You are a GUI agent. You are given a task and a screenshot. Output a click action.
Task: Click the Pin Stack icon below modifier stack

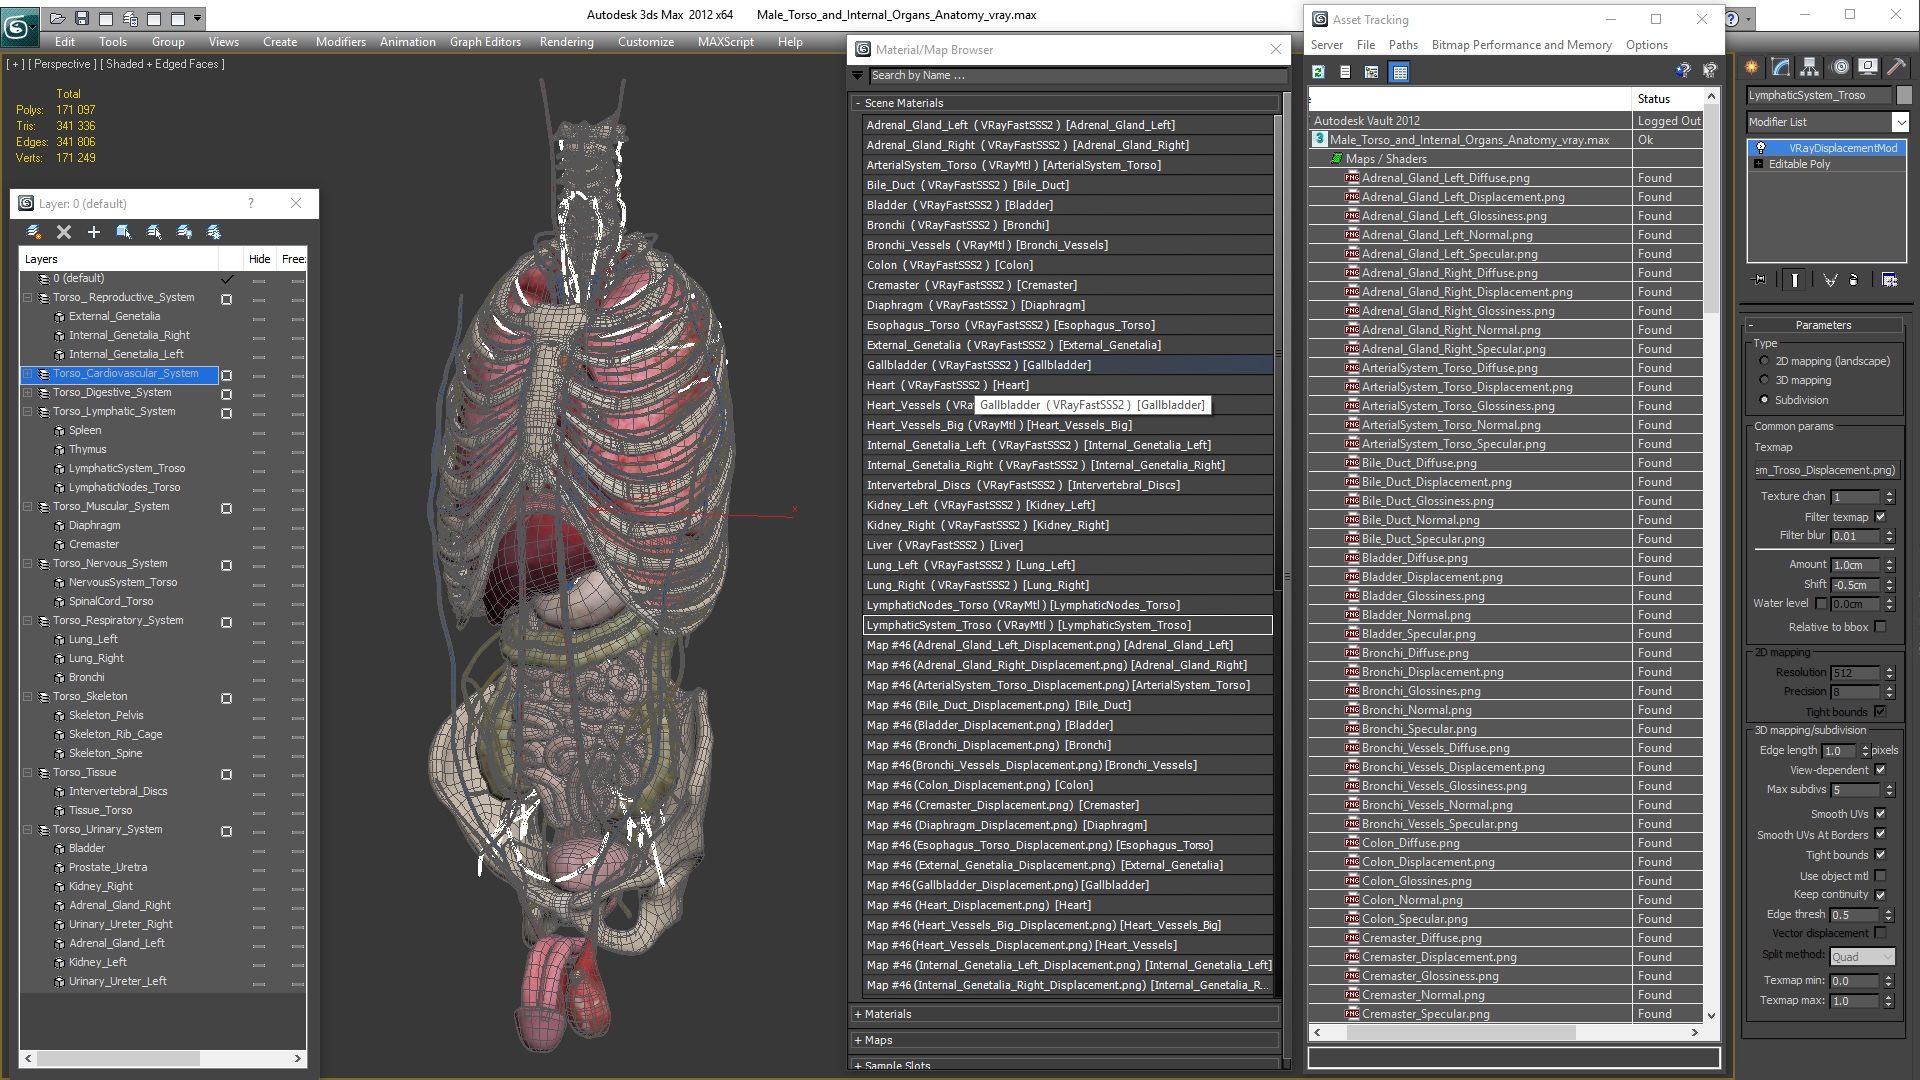(1760, 280)
